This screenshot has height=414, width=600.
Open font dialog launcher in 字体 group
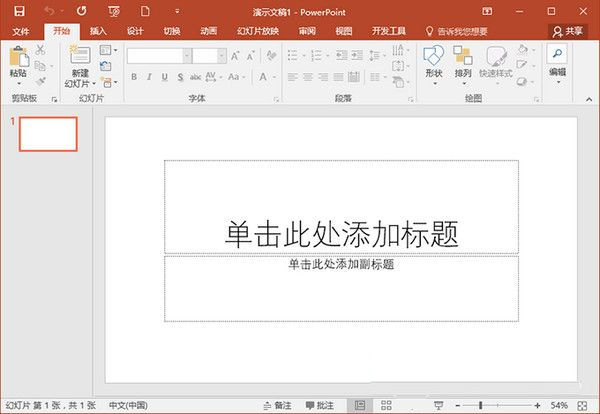tap(276, 99)
